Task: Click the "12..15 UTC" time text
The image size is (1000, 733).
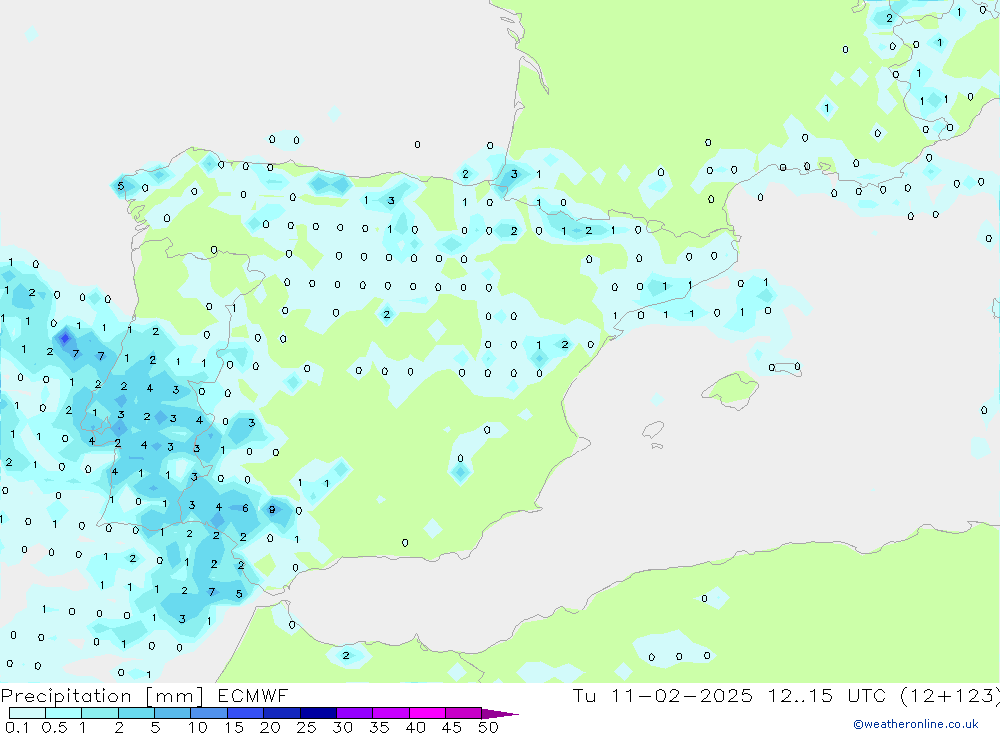Action: click(829, 695)
